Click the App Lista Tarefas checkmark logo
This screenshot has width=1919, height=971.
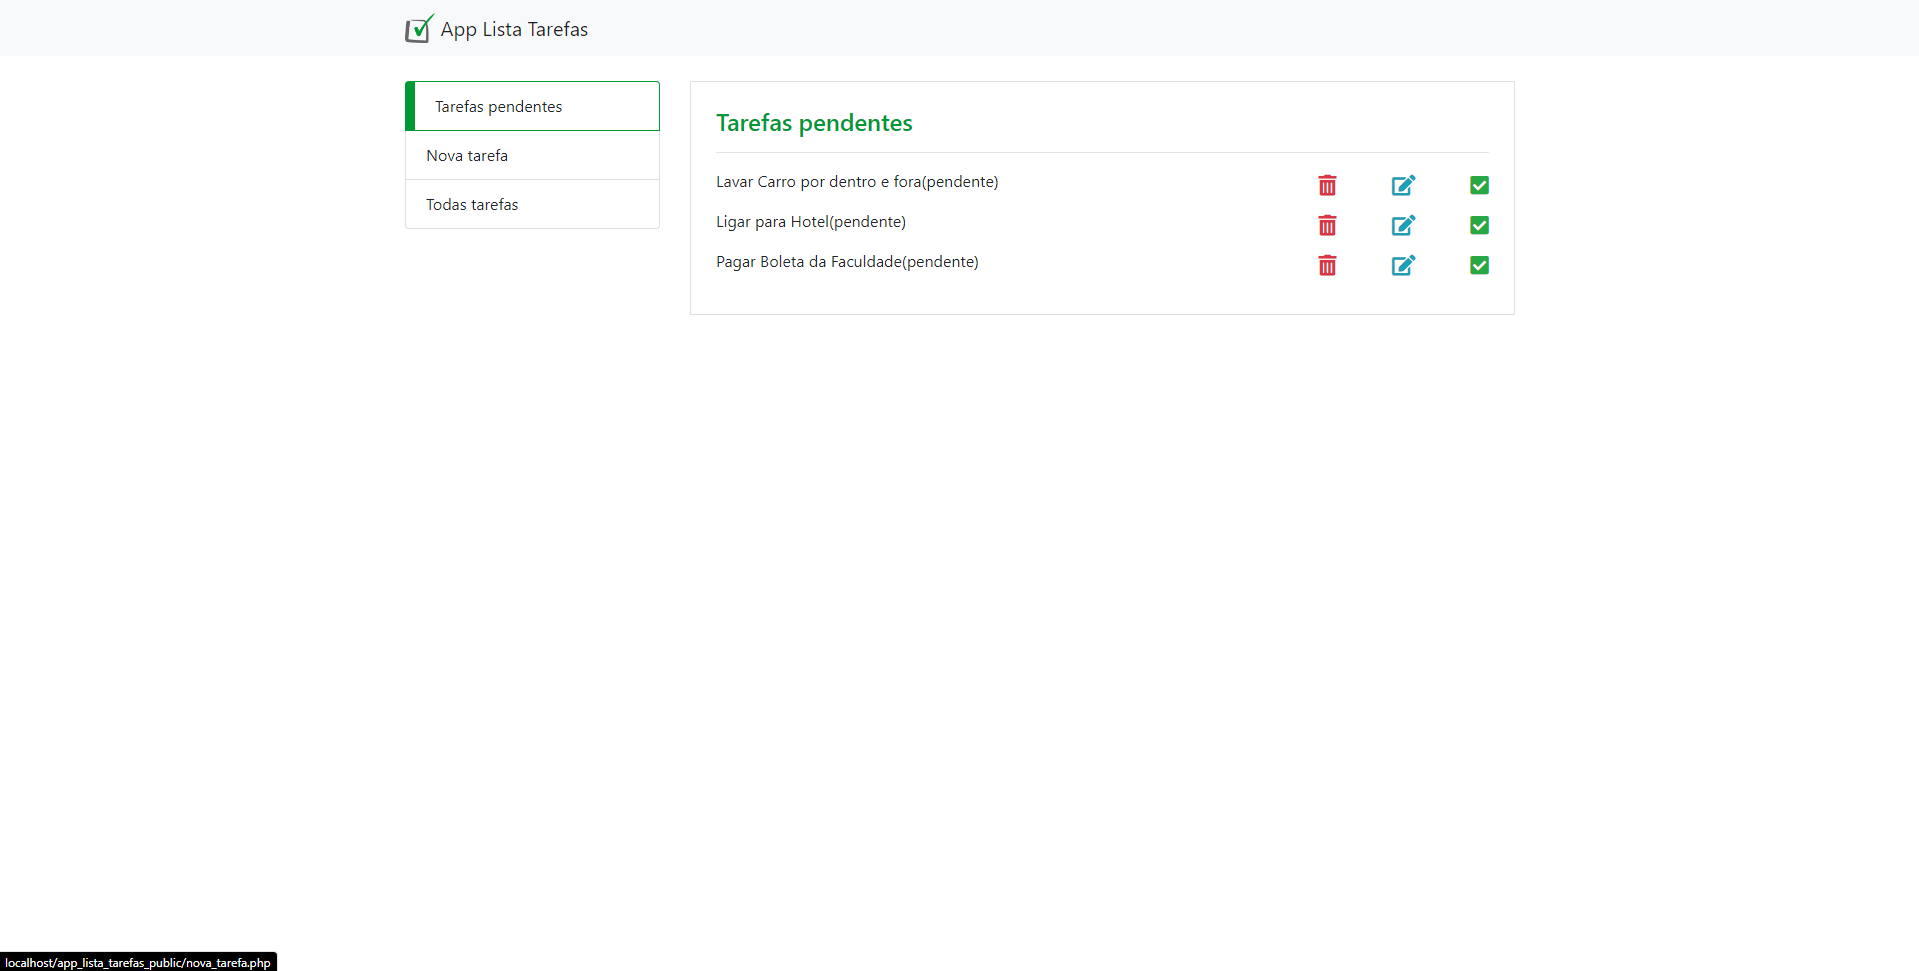[x=418, y=29]
